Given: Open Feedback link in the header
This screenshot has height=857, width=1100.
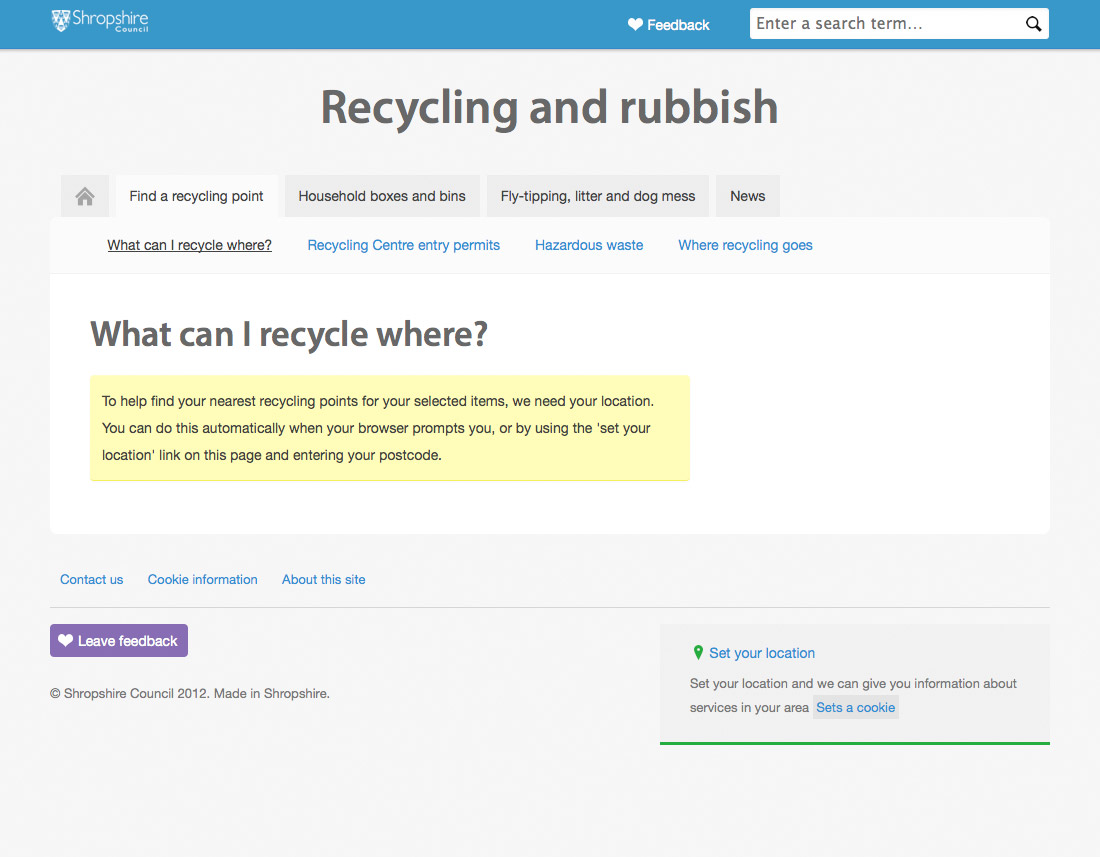Looking at the screenshot, I should [x=668, y=25].
